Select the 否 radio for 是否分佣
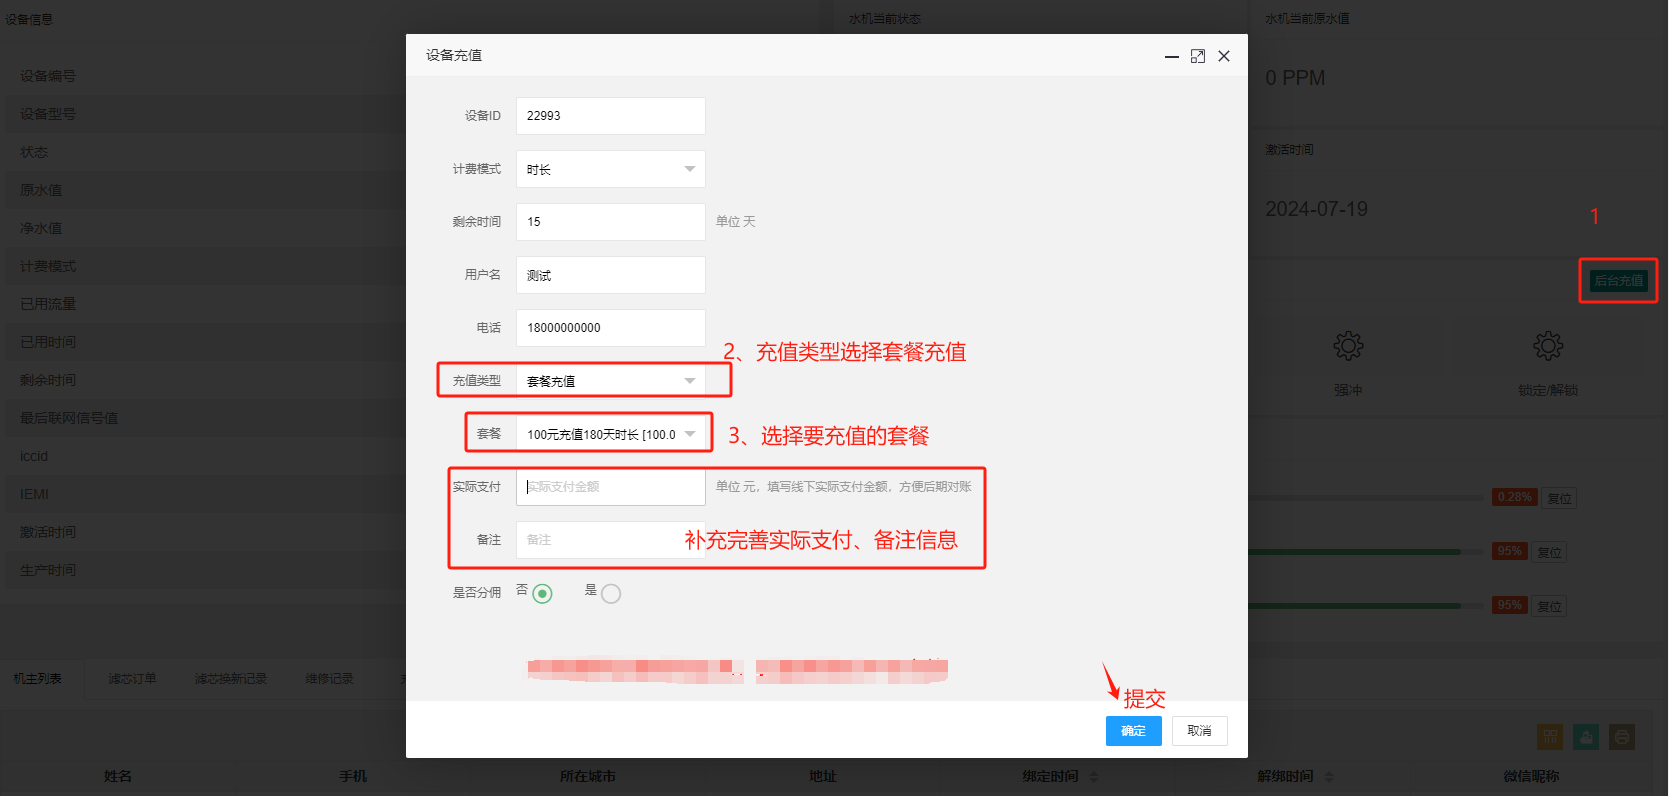 point(542,594)
